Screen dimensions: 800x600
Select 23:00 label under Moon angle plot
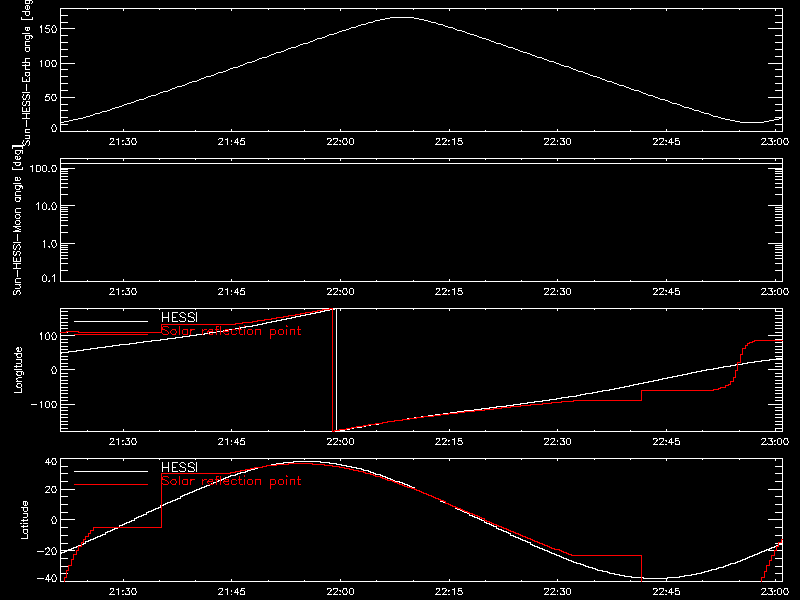(x=774, y=292)
